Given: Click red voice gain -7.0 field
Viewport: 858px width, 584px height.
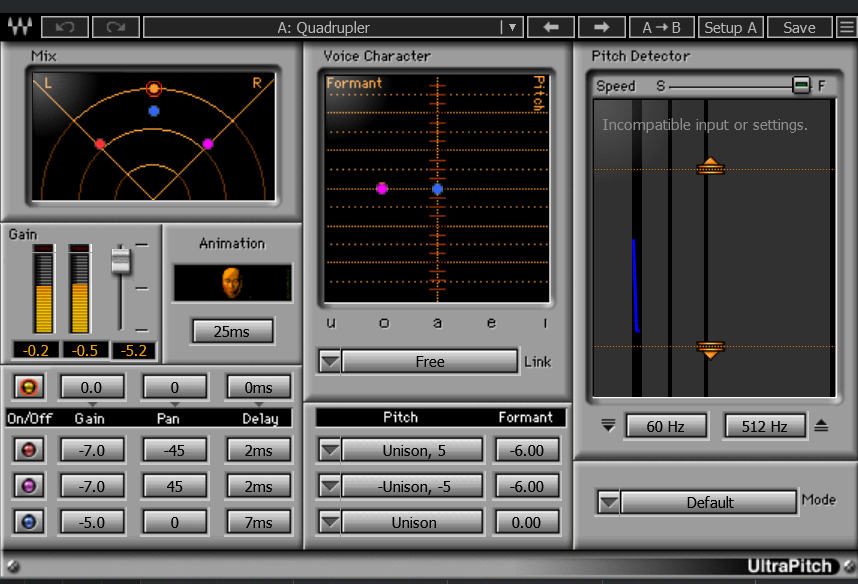Looking at the screenshot, I should point(92,450).
